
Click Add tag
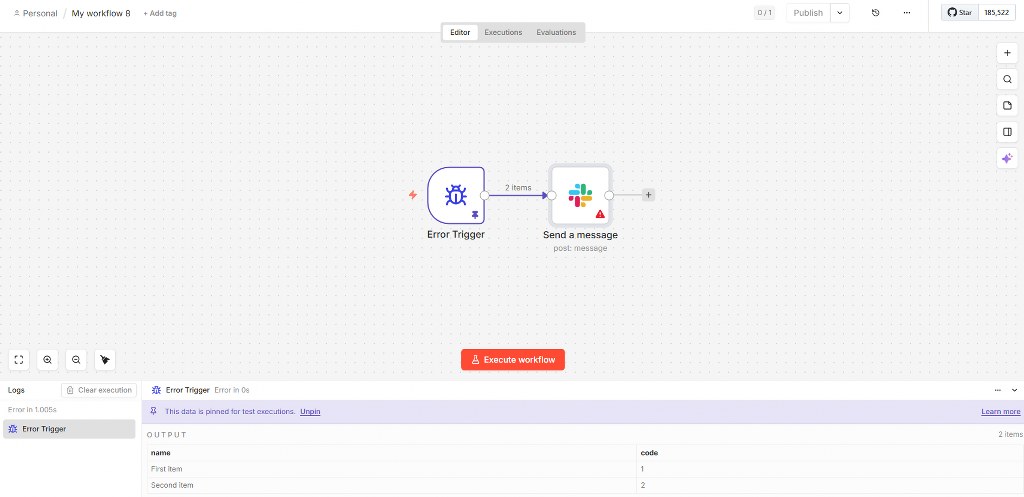coord(160,13)
